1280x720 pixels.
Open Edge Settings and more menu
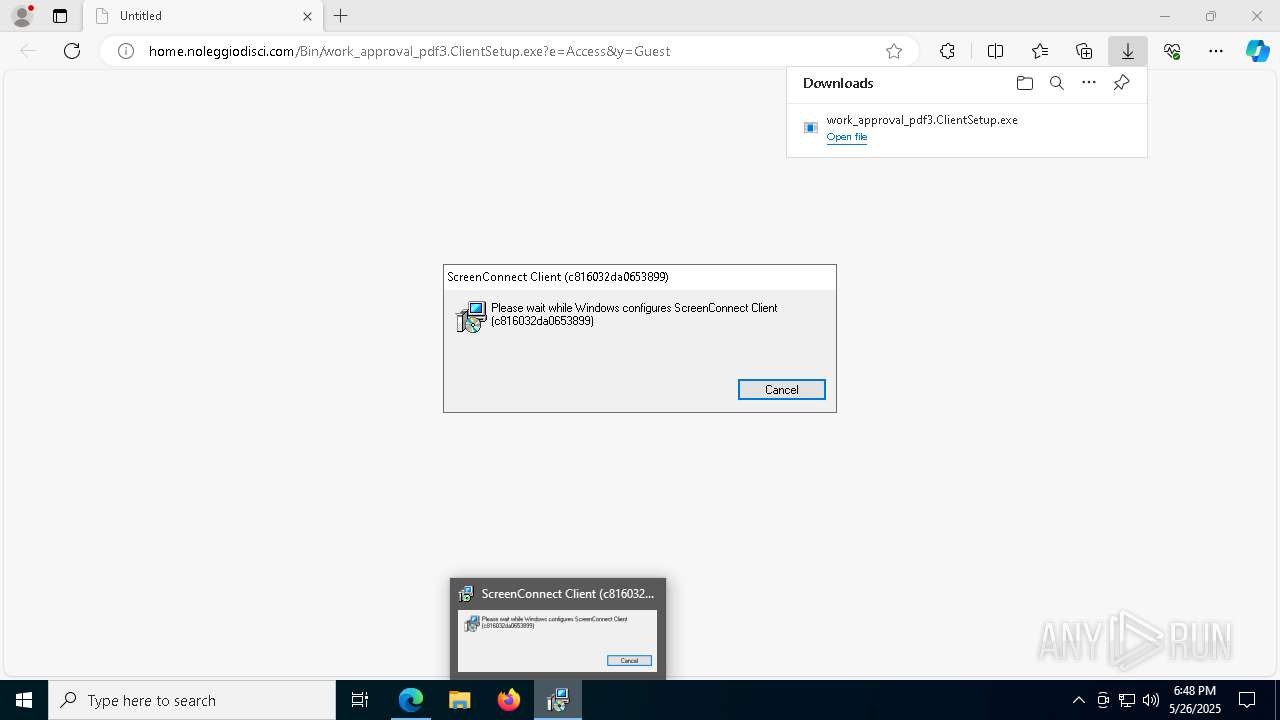[1216, 51]
